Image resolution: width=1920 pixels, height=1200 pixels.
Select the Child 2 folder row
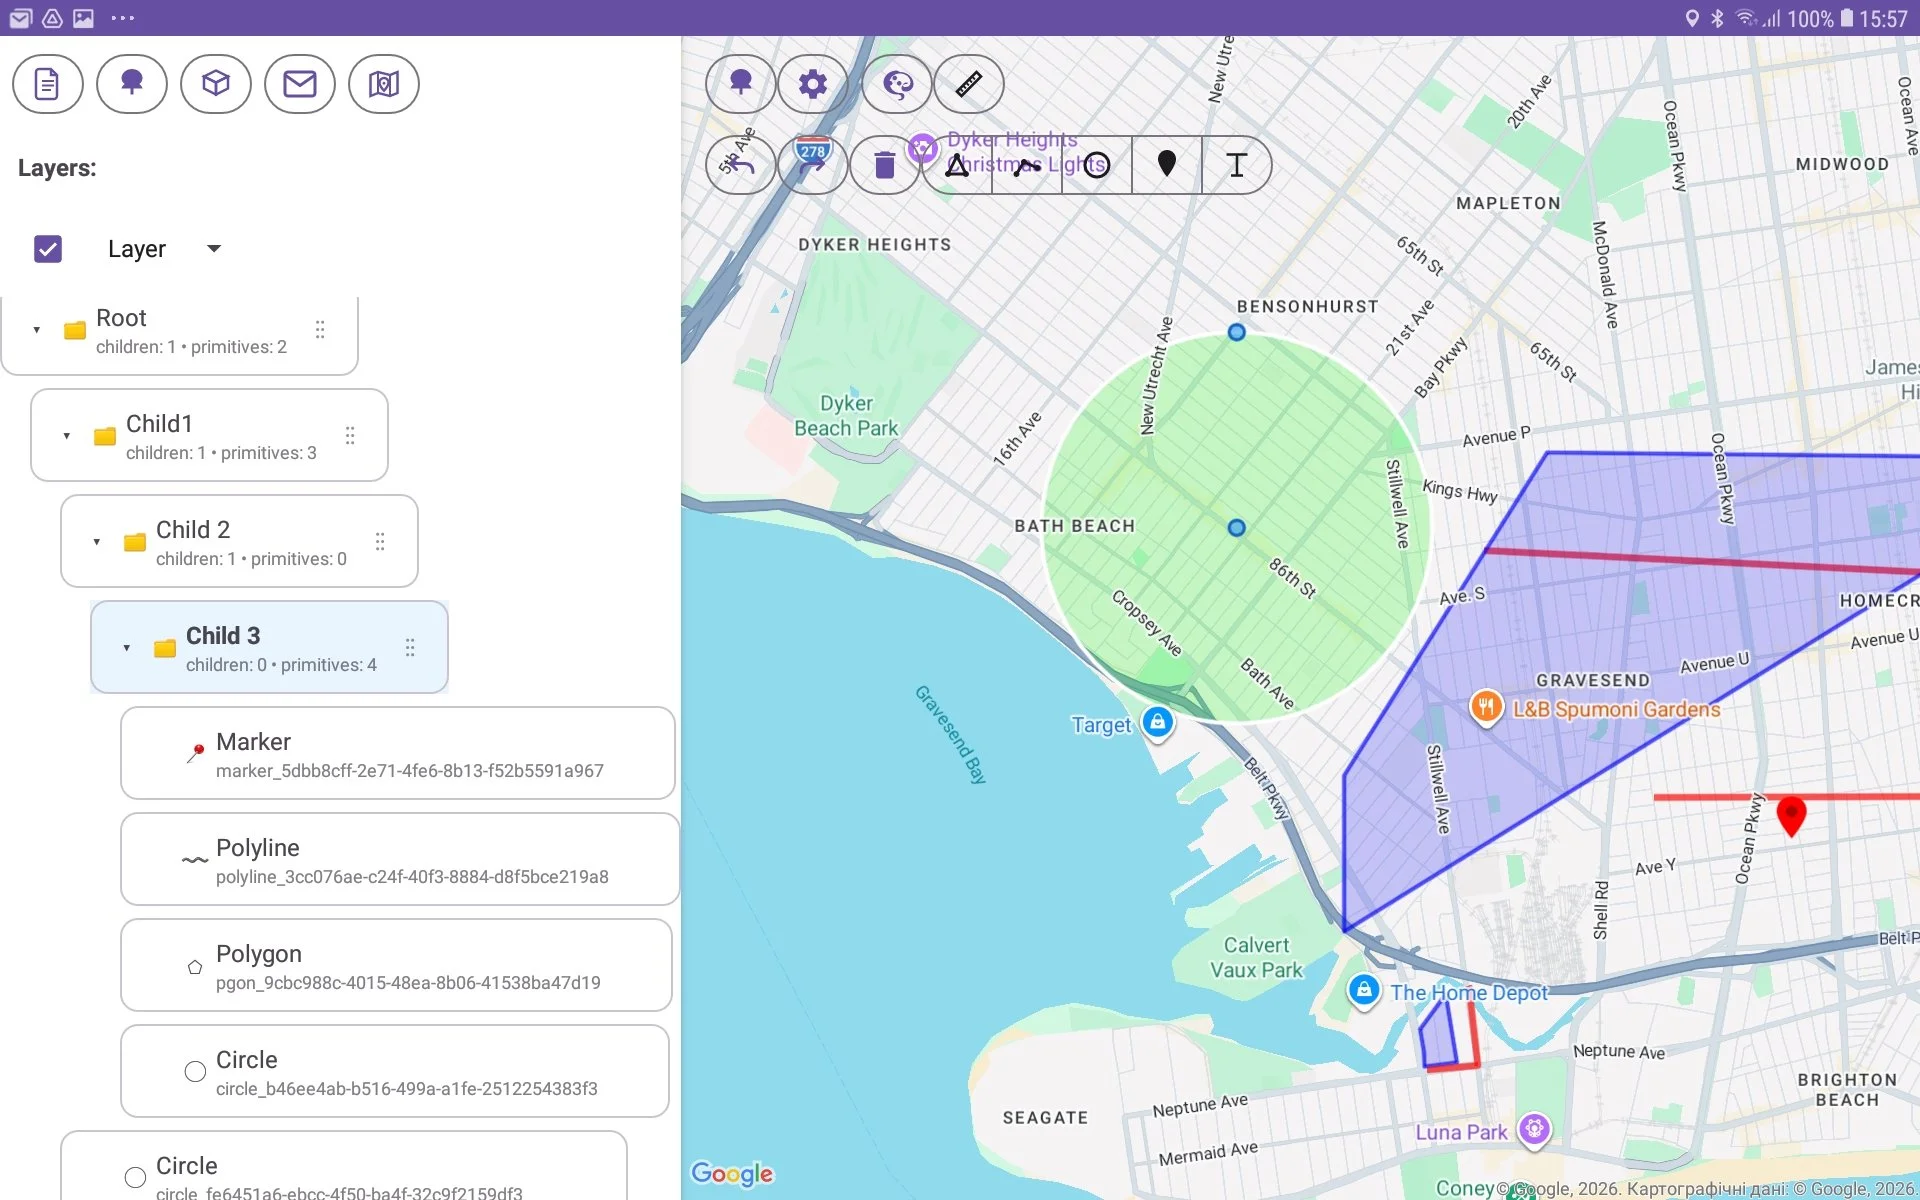[239, 541]
